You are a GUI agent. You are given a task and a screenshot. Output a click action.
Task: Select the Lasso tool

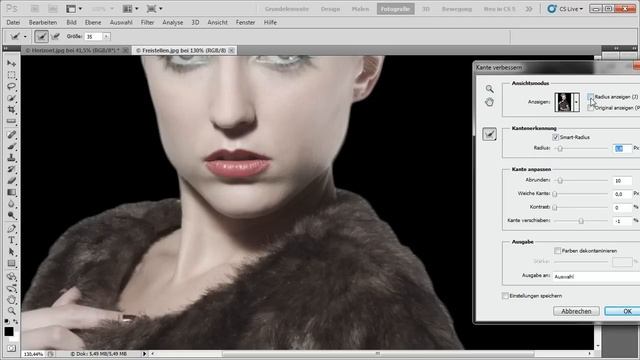[11, 87]
